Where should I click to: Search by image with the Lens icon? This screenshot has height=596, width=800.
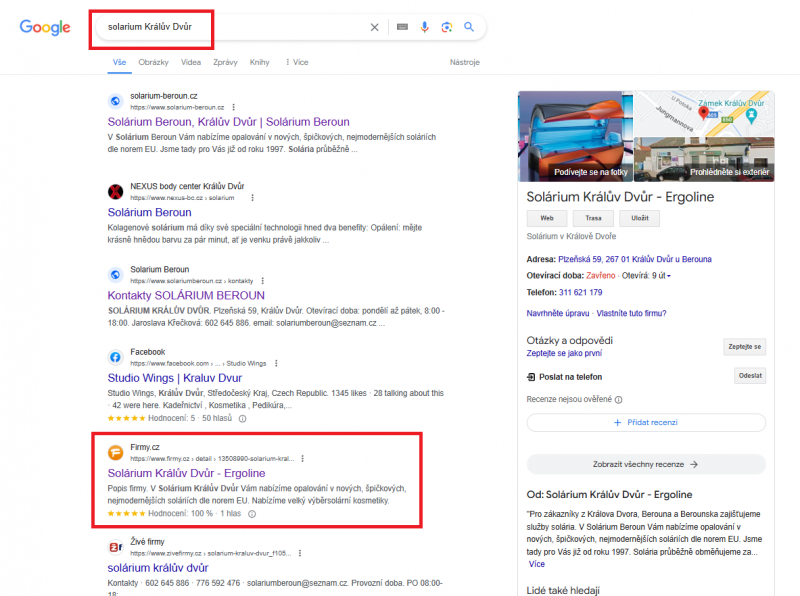click(x=446, y=27)
